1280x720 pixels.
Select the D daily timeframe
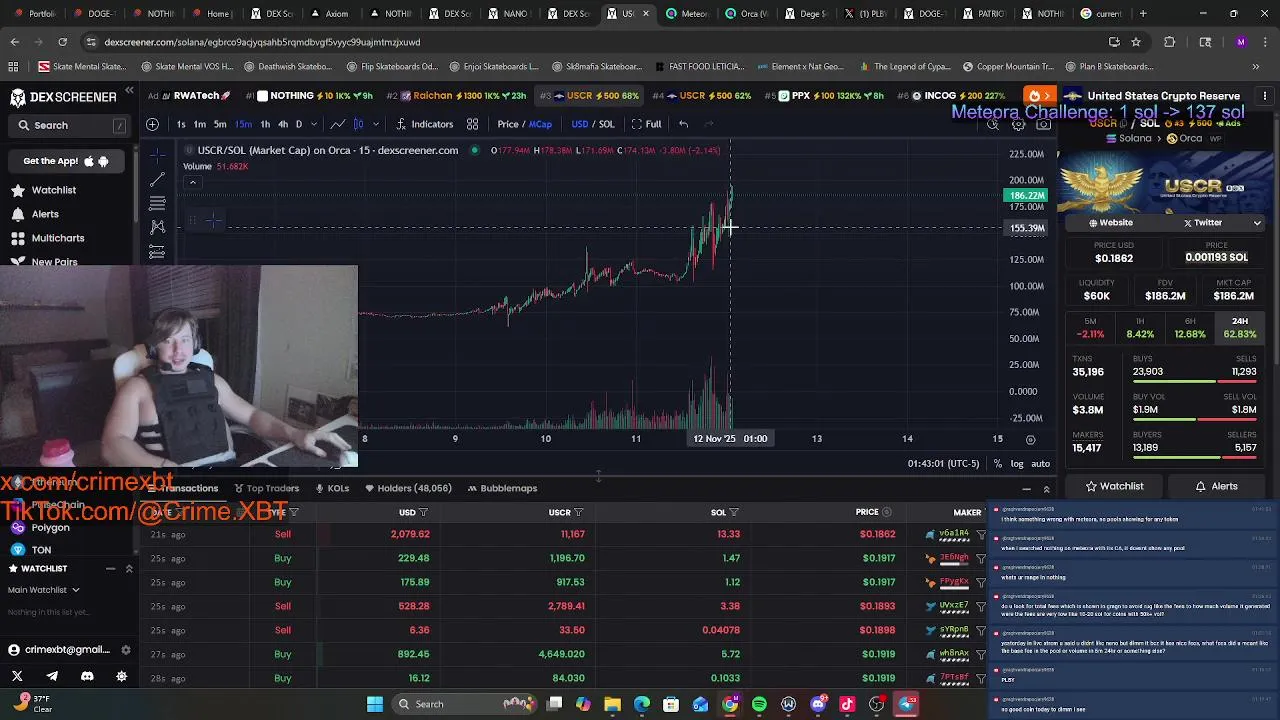[x=298, y=124]
